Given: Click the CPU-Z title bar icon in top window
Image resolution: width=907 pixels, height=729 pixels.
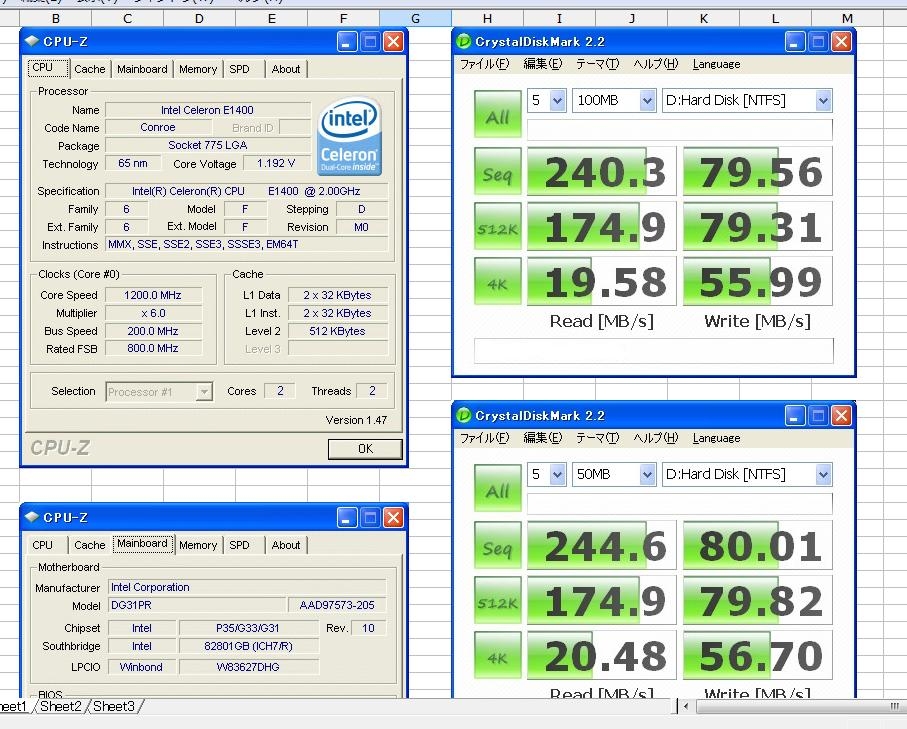Looking at the screenshot, I should [x=32, y=41].
